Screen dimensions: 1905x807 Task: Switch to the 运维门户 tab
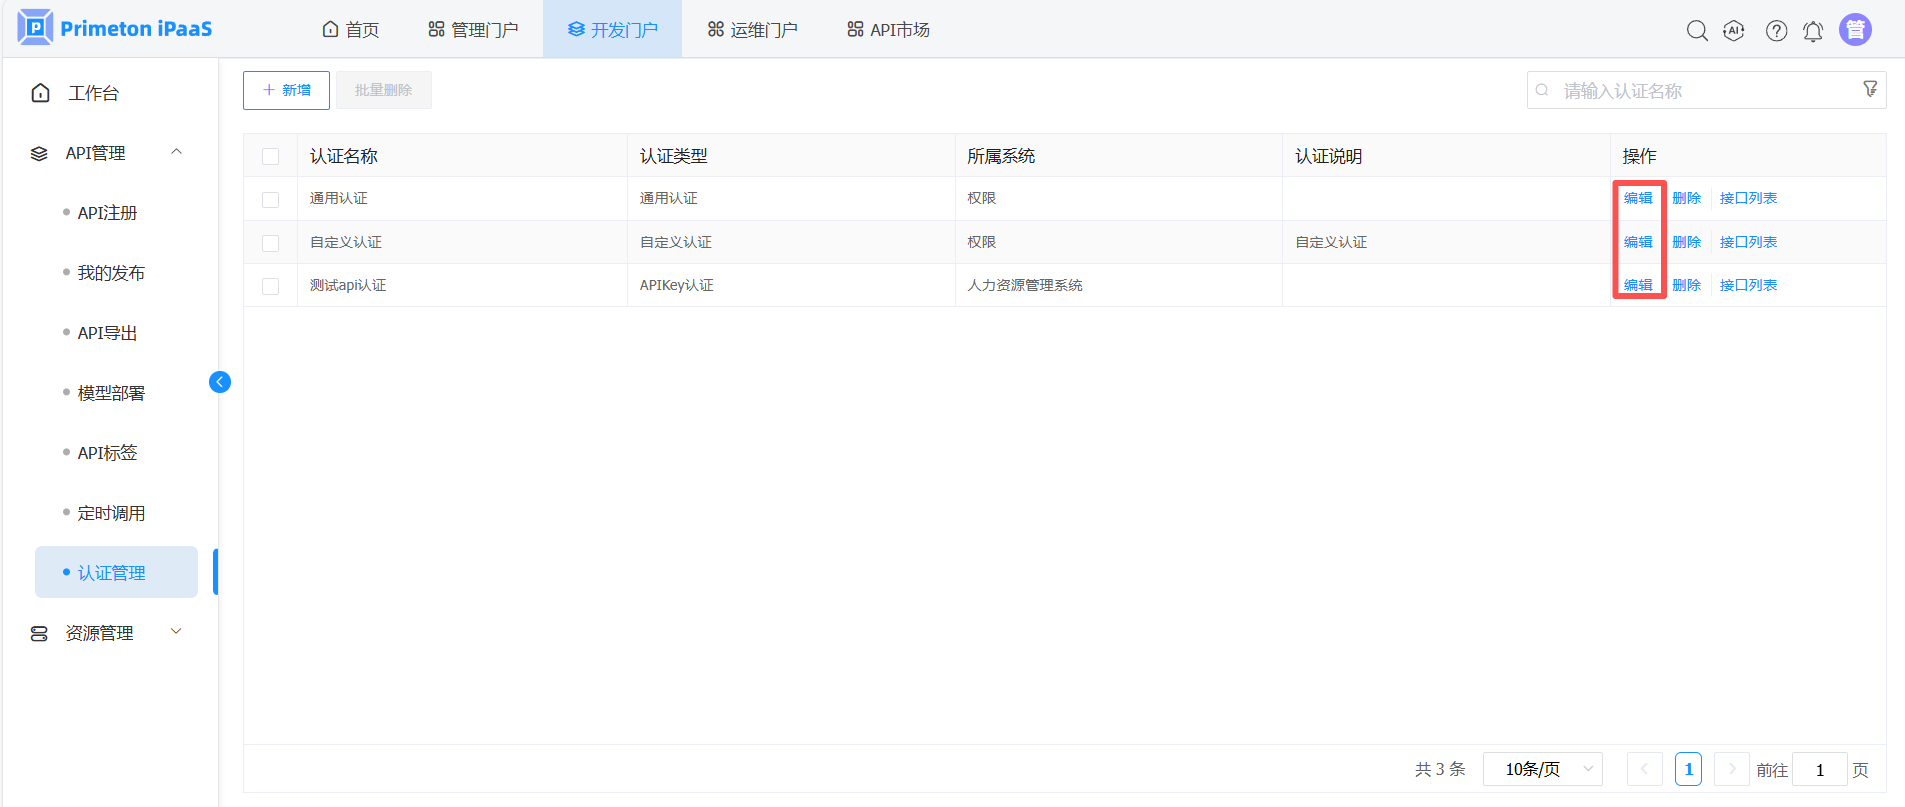click(752, 30)
